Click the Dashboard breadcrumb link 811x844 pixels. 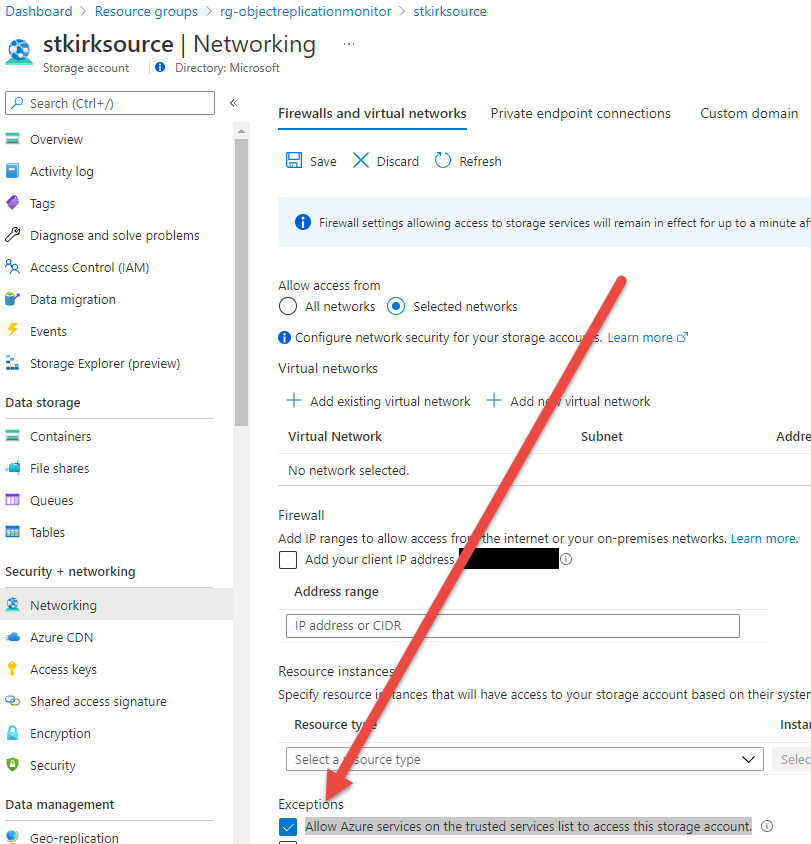tap(39, 11)
